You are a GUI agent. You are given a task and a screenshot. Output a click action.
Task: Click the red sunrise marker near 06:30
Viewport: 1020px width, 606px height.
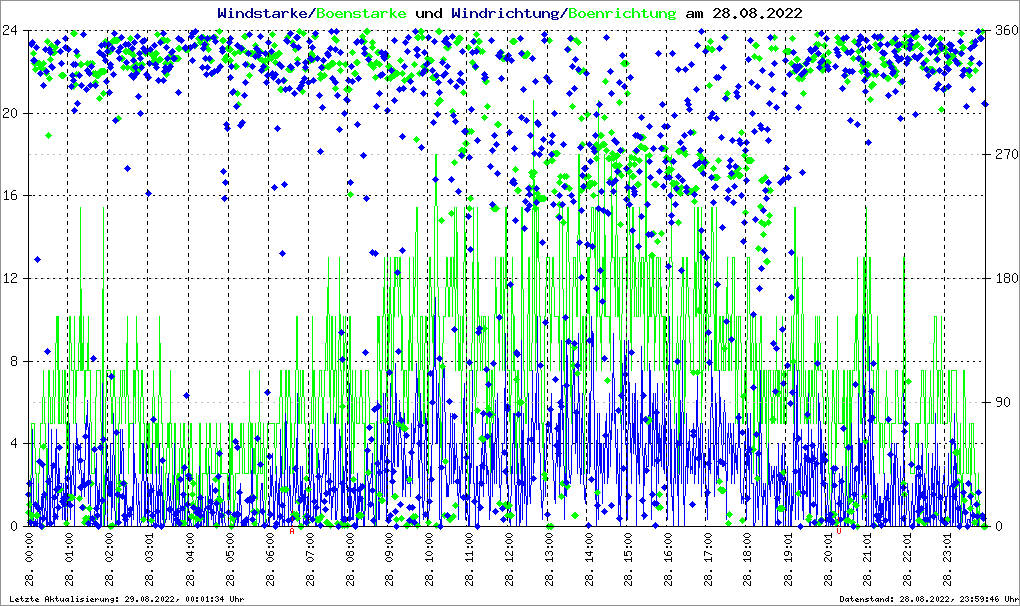[292, 531]
